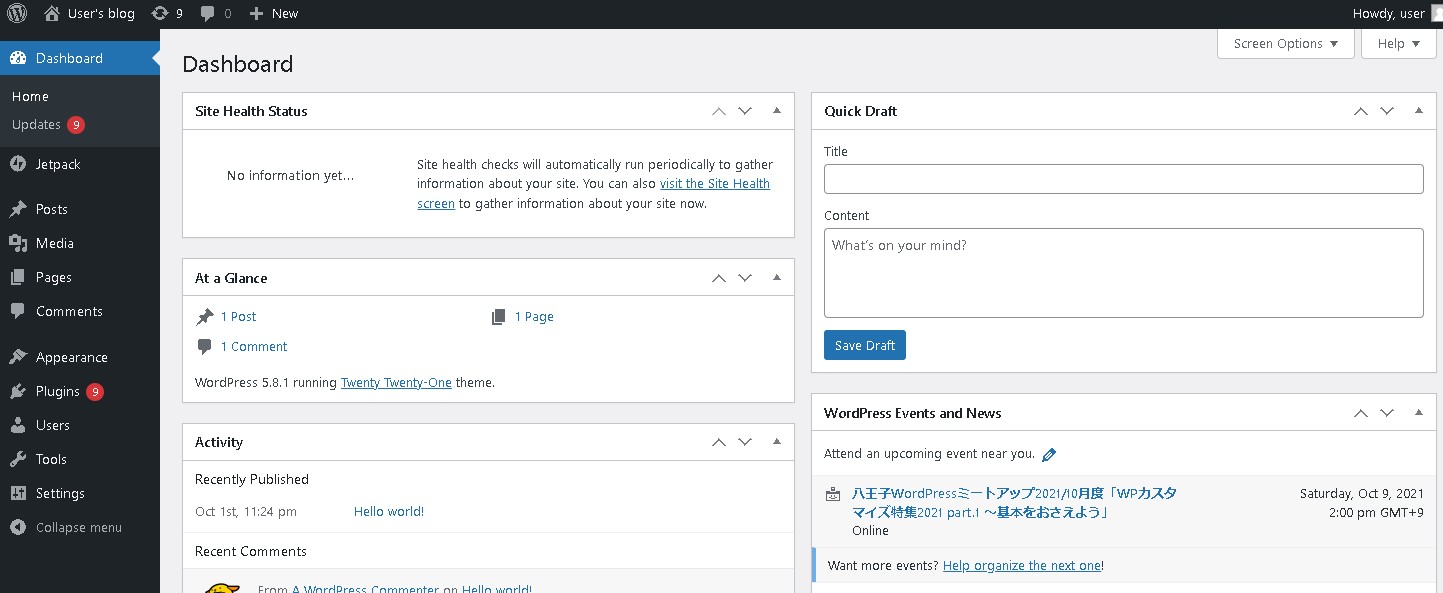Click the Appearance paintbrush icon
The height and width of the screenshot is (593, 1443).
(x=18, y=356)
